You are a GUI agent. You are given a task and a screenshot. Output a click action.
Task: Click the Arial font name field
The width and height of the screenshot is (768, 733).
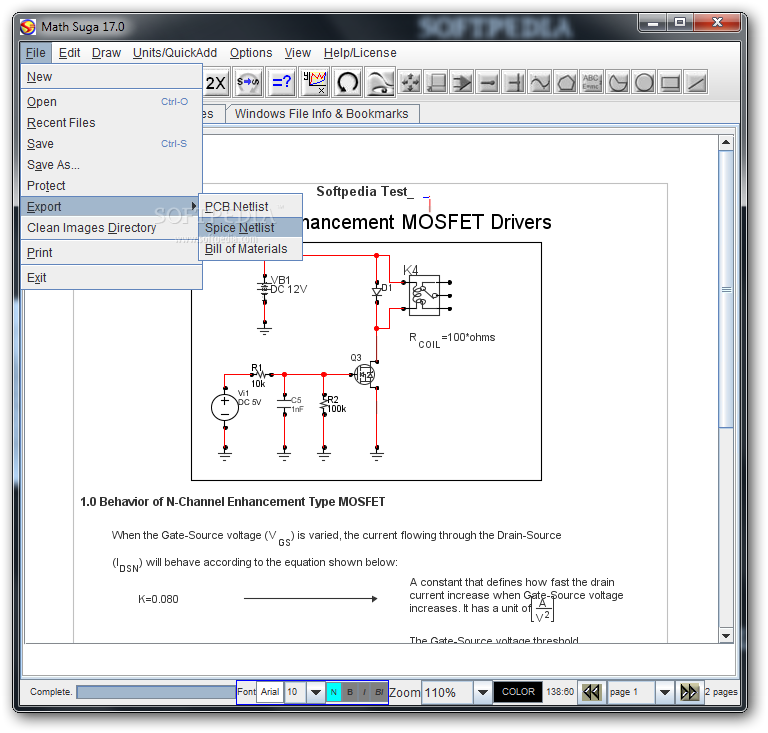coord(270,692)
